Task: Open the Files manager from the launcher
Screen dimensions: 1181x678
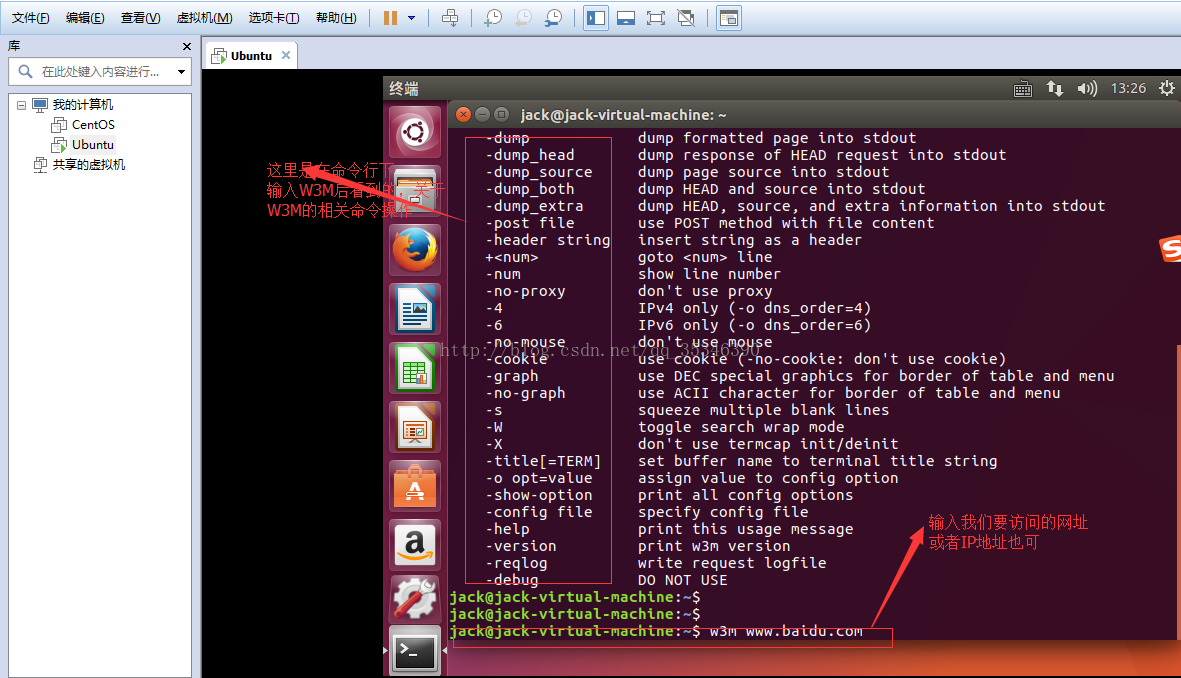Action: (414, 190)
